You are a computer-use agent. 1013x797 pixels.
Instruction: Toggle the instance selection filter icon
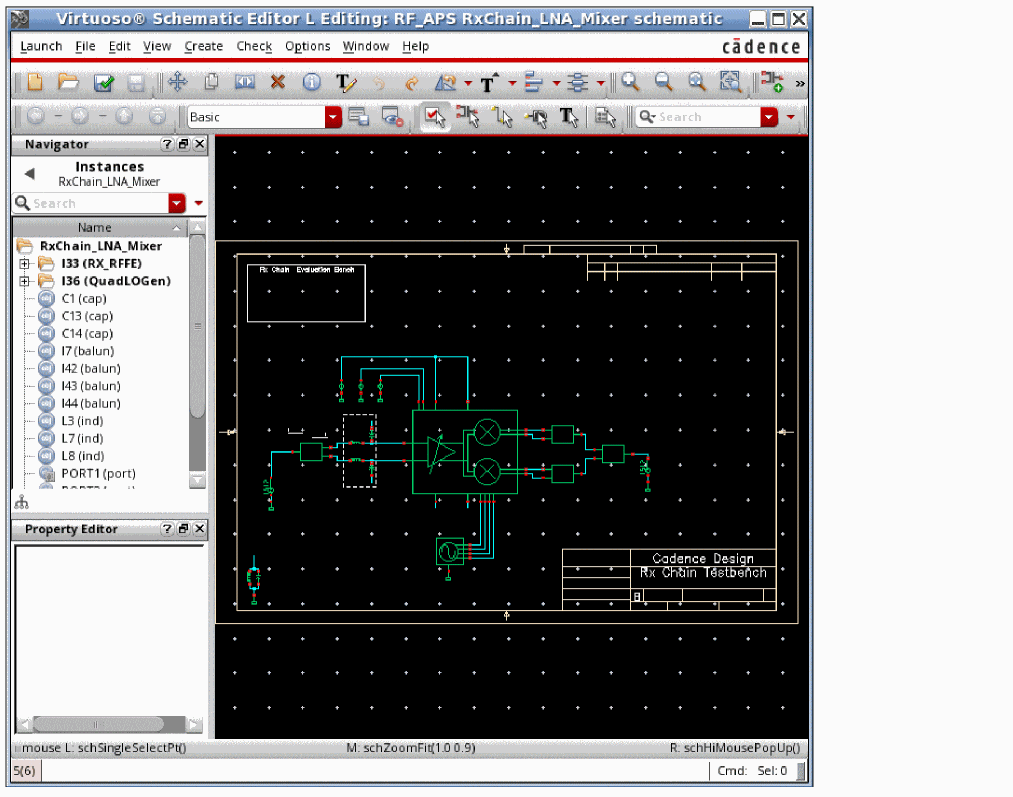click(467, 117)
